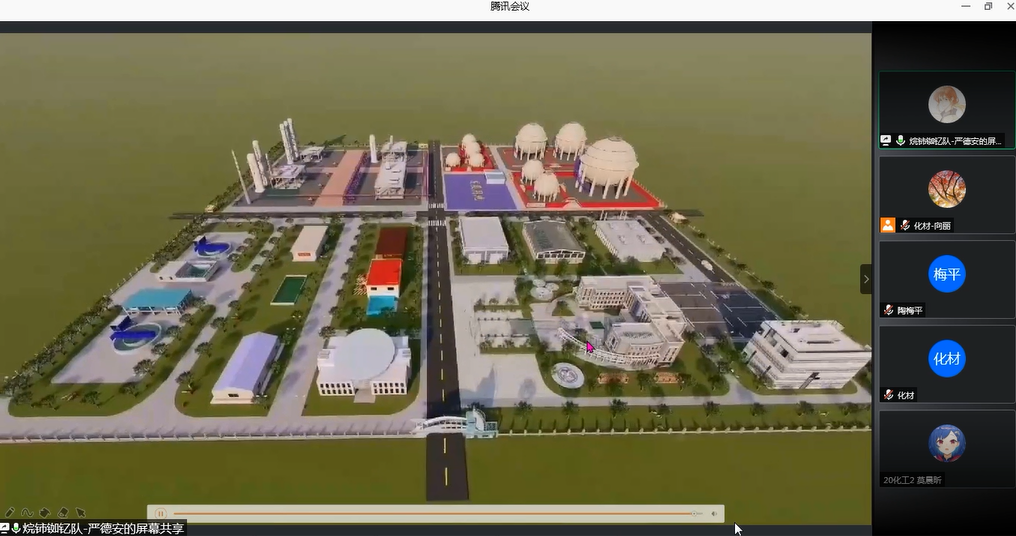Viewport: 1016px width, 536px height.
Task: Click the video progress bar track
Action: (430, 513)
